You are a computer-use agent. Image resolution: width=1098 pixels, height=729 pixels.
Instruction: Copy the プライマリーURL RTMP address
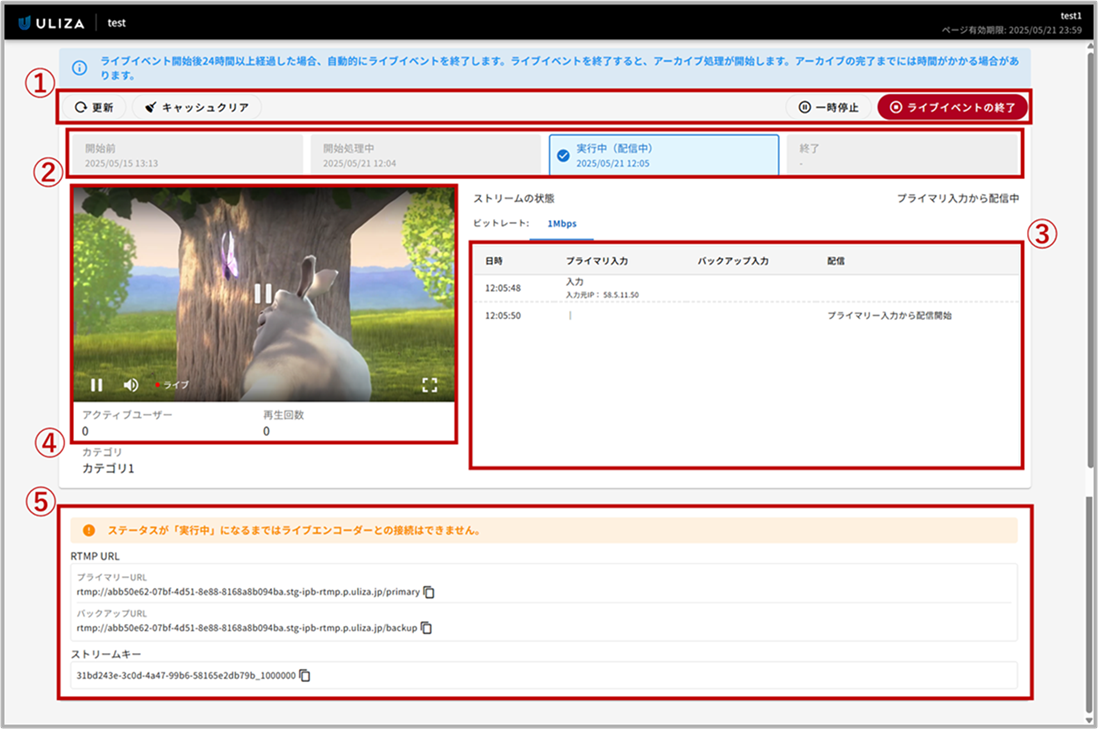click(429, 592)
